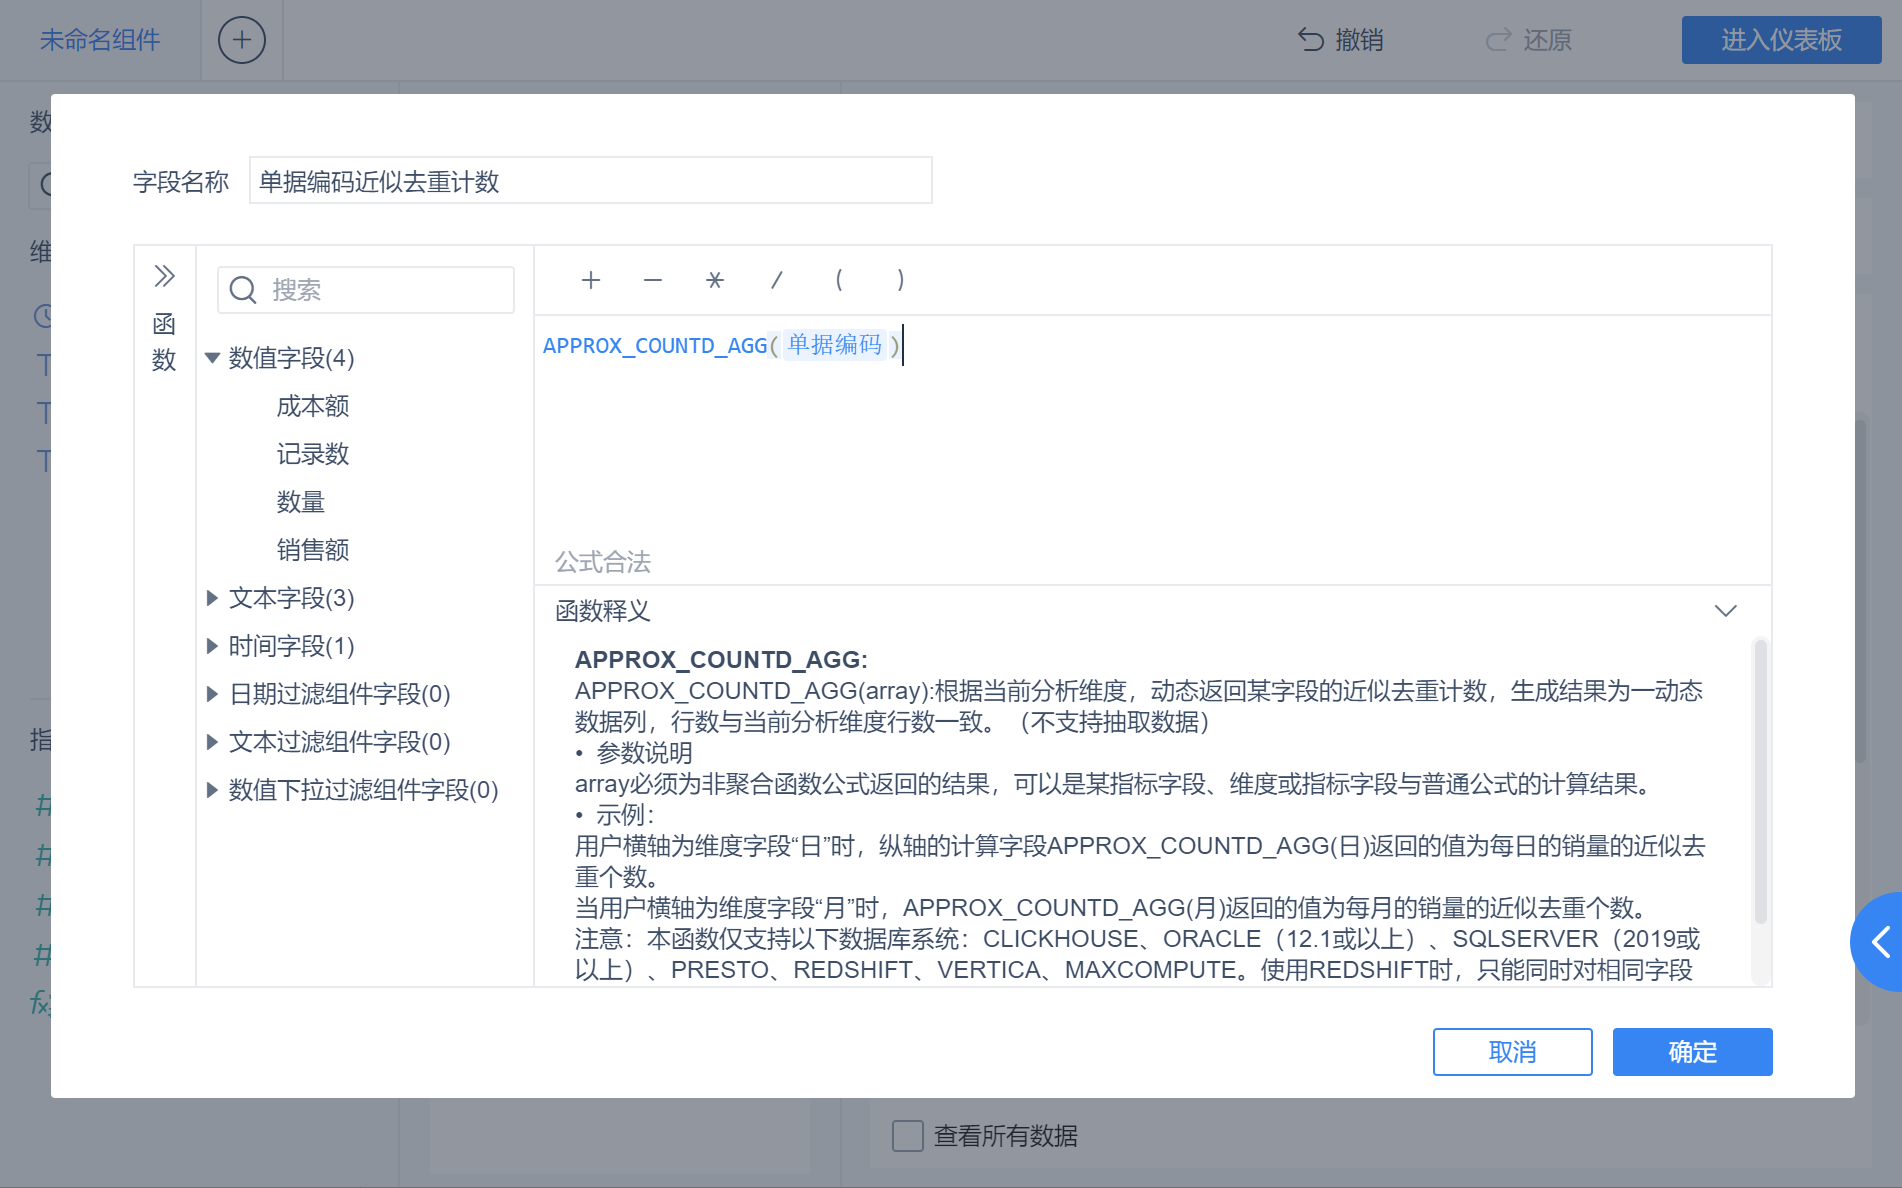
Task: Click the search magnifier icon
Action: click(x=243, y=290)
